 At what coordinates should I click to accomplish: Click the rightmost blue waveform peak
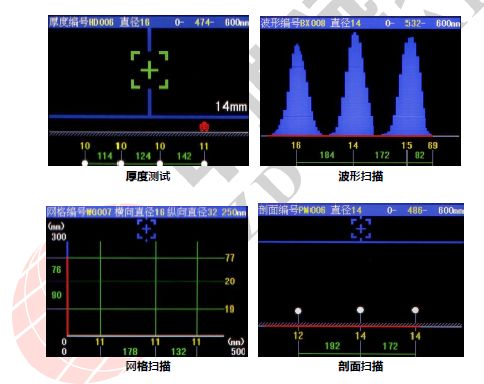click(411, 86)
